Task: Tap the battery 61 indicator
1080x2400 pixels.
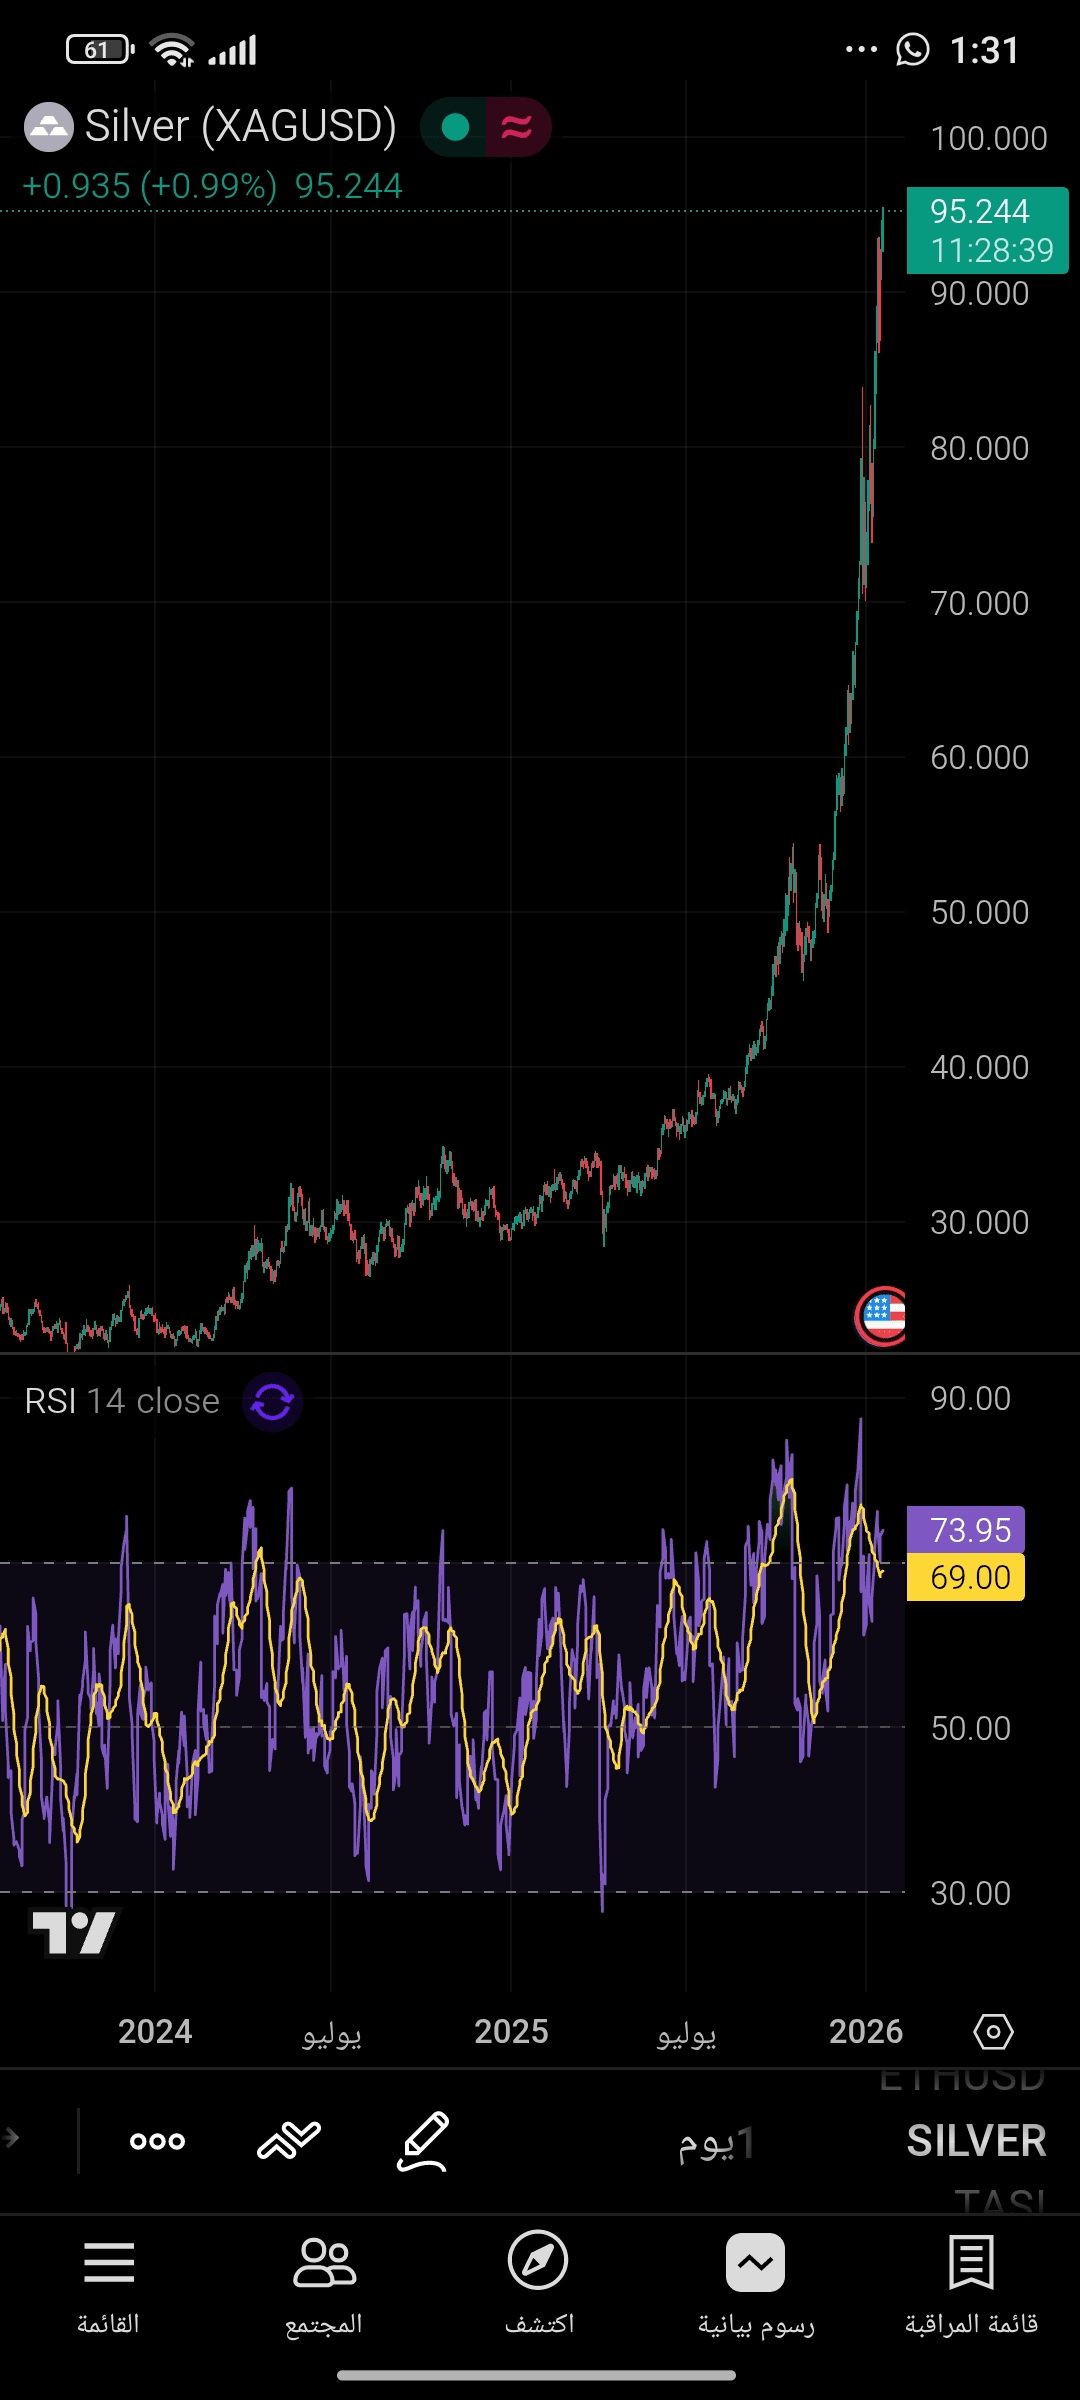Action: 100,49
